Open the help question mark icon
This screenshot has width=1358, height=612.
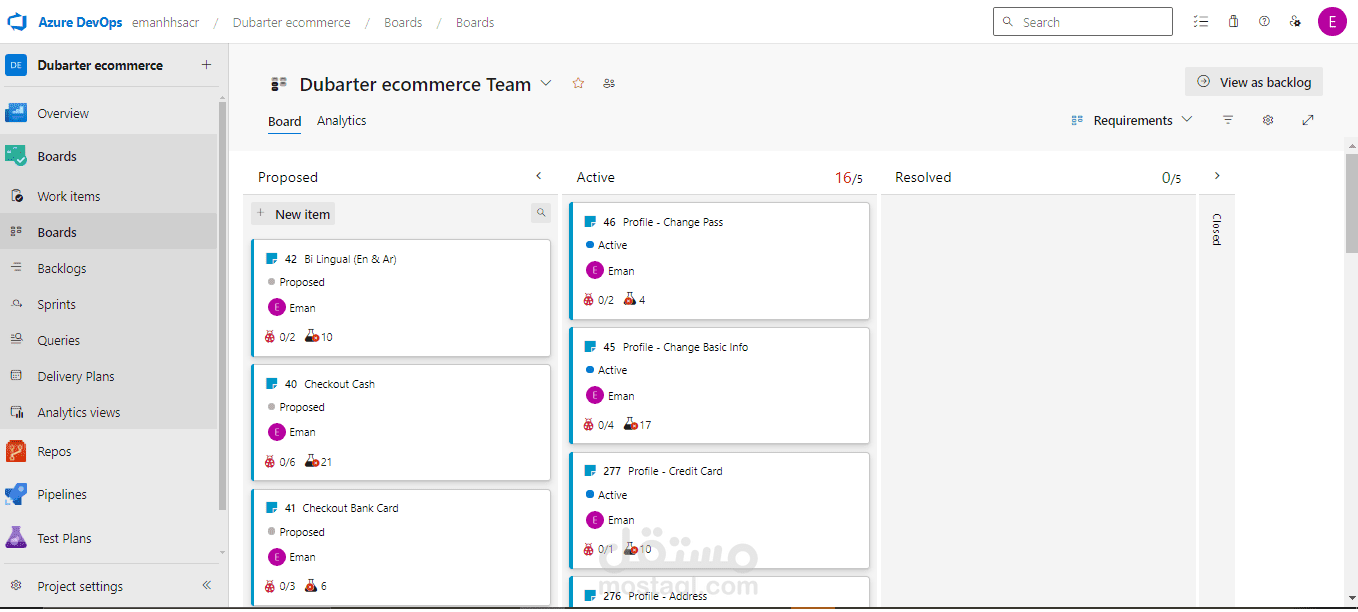point(1264,22)
